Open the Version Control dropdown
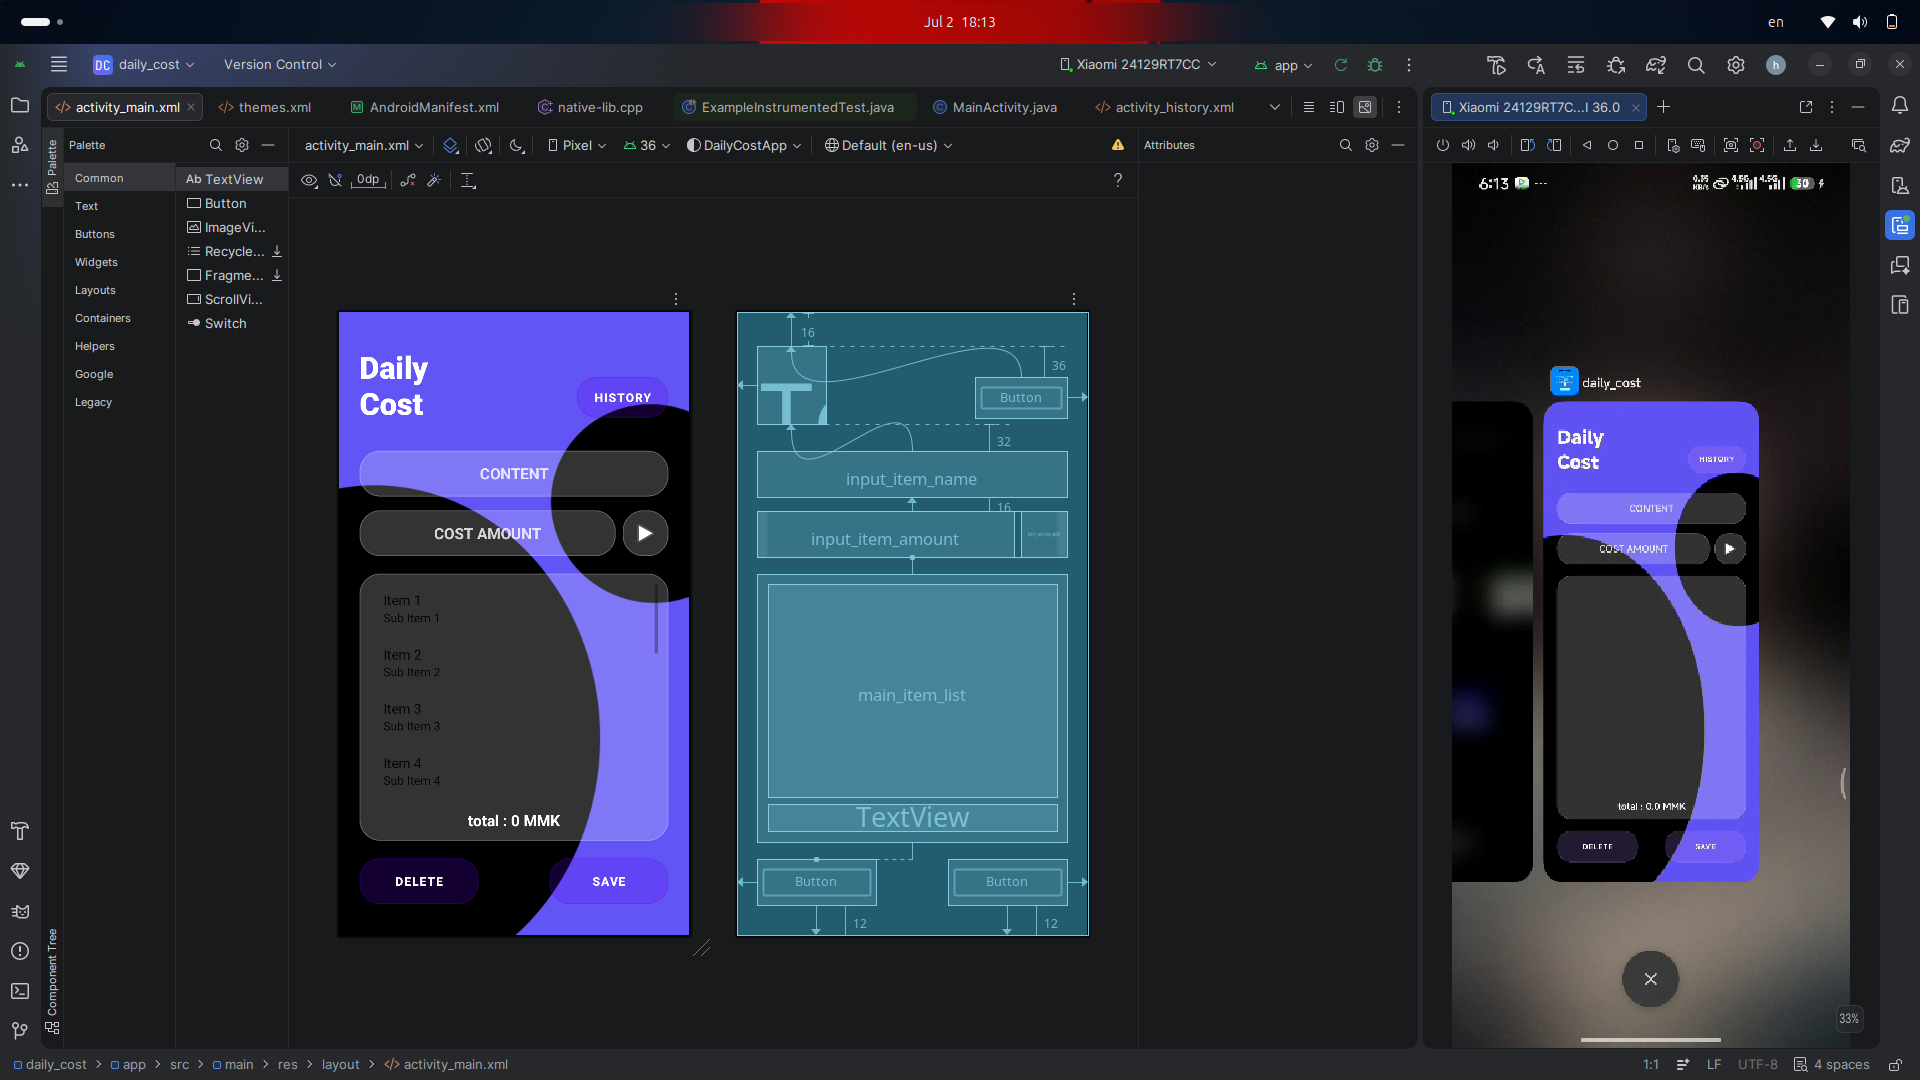 tap(280, 65)
